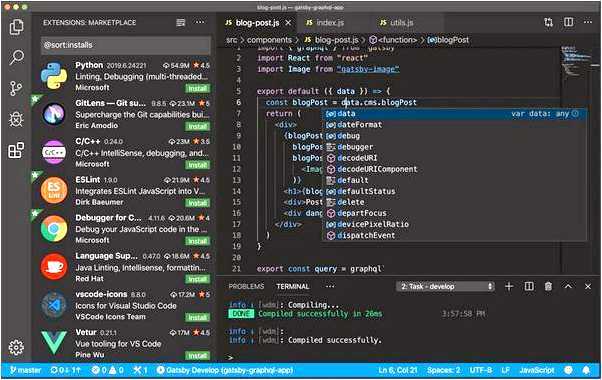This screenshot has height=380, width=602.
Task: Select the Chrome debugger extension logo
Action: 54,228
